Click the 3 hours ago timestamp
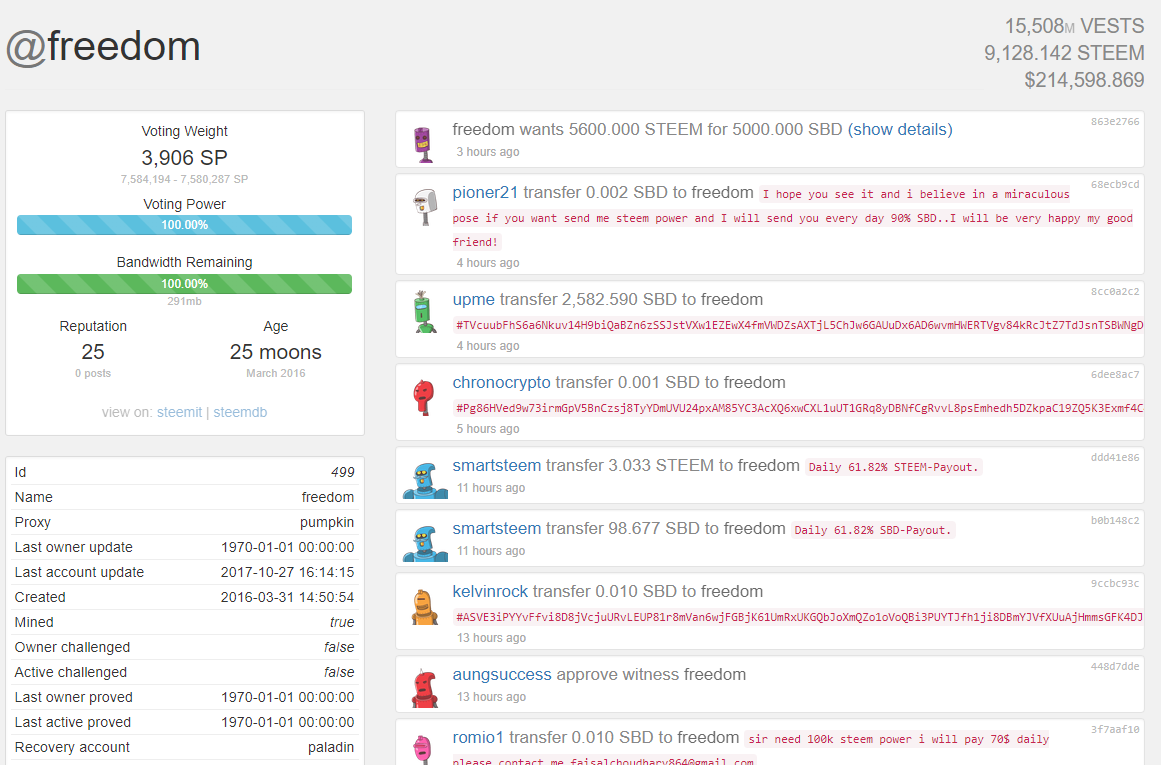The image size is (1161, 765). (487, 152)
